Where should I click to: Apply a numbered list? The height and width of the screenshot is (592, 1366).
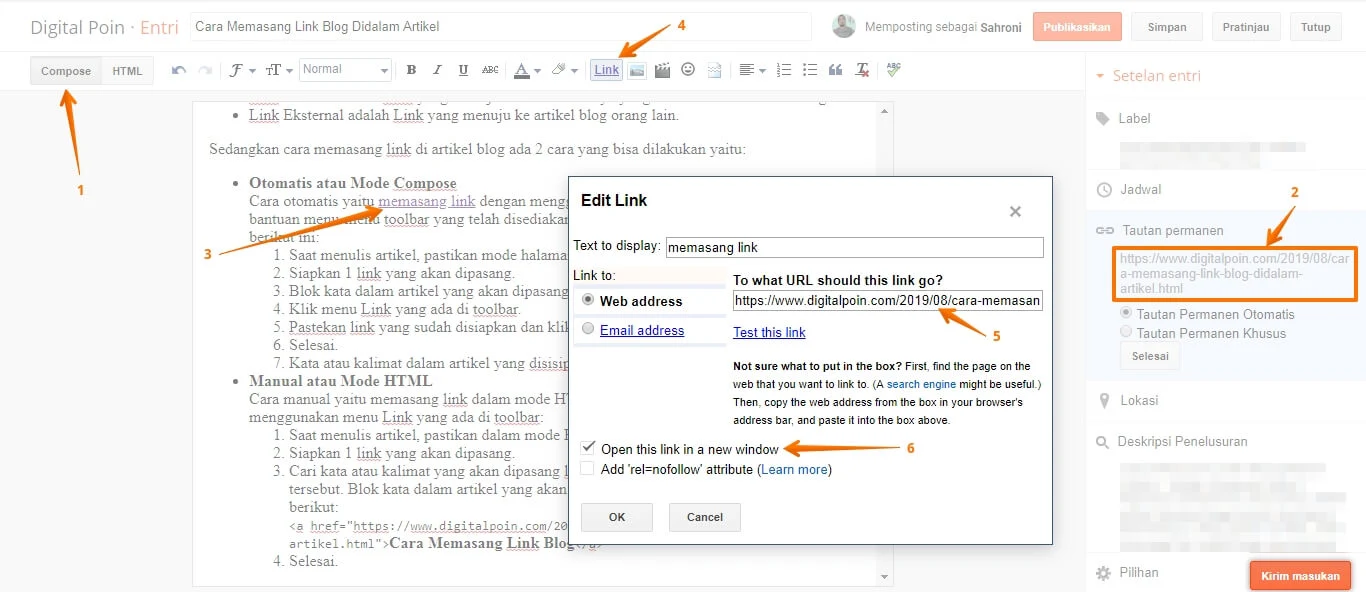click(783, 69)
